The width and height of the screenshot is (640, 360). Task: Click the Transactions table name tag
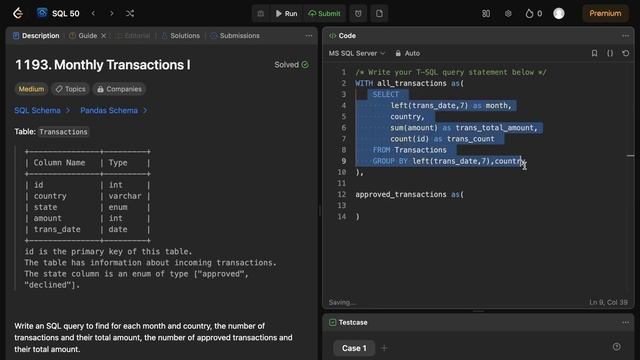(63, 132)
